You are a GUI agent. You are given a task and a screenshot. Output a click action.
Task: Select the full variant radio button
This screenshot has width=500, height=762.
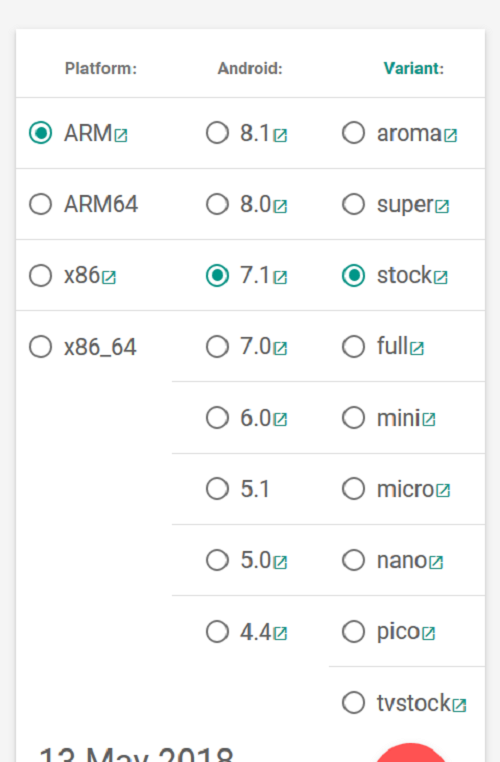[x=353, y=347]
